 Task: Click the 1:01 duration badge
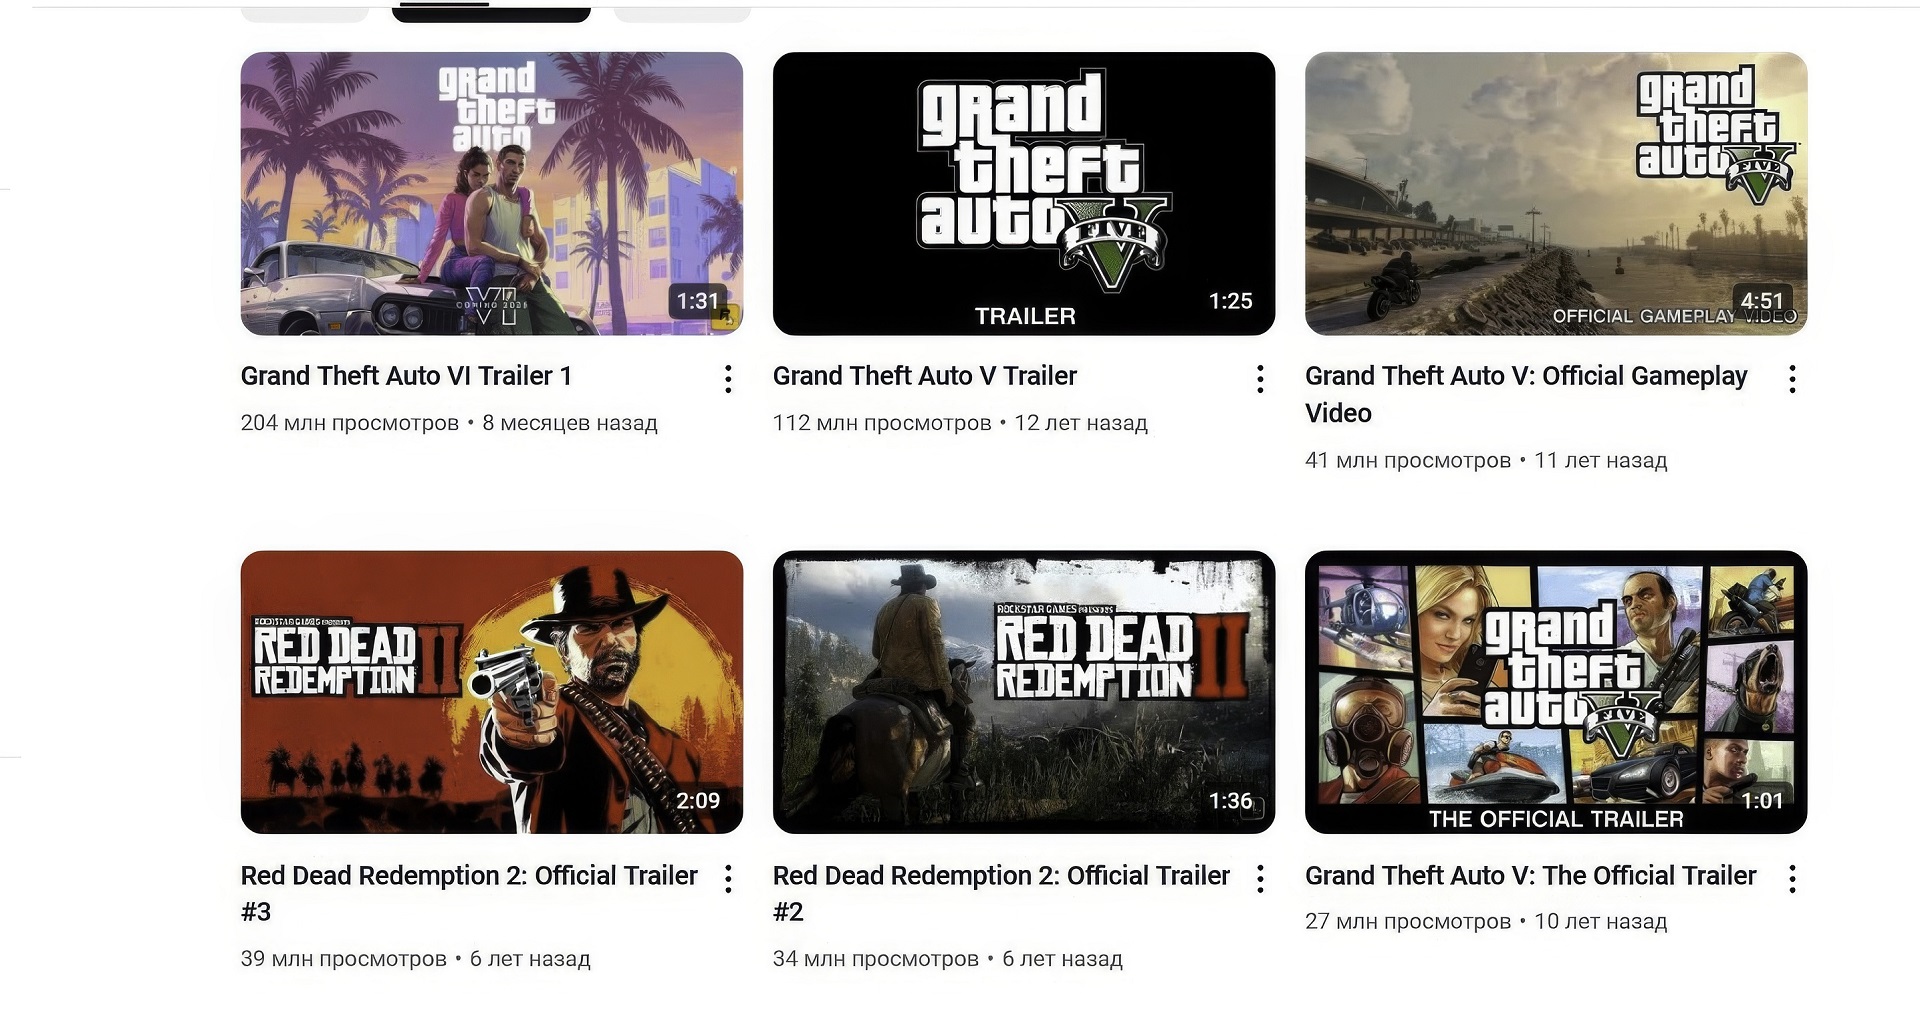(x=1762, y=800)
